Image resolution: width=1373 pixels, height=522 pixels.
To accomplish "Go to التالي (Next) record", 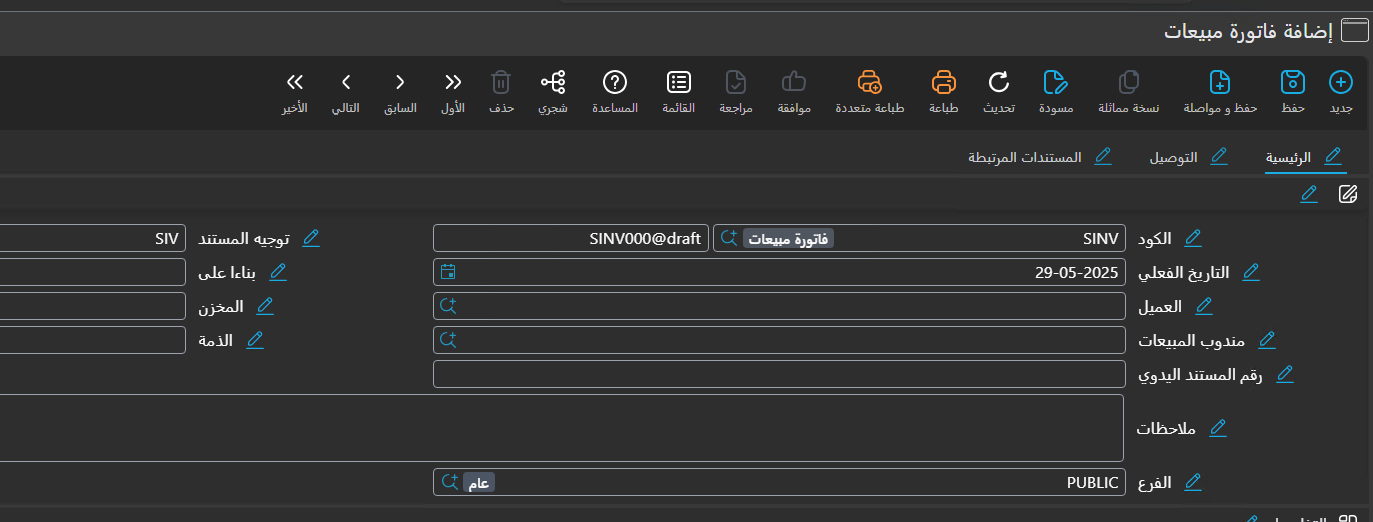I will (346, 82).
